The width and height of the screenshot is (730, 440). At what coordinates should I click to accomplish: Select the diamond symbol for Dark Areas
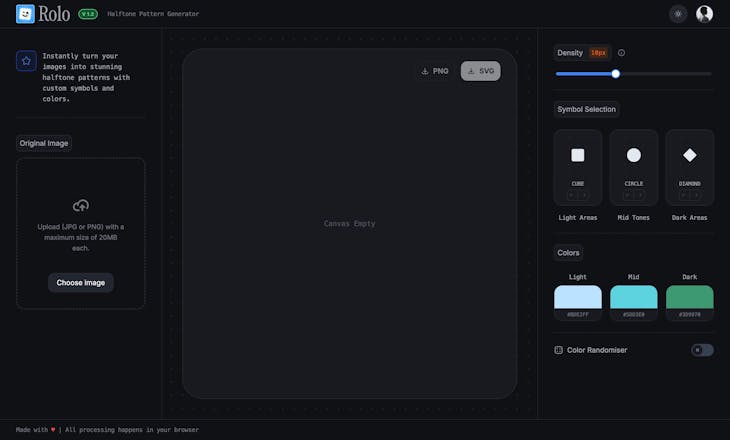[689, 155]
